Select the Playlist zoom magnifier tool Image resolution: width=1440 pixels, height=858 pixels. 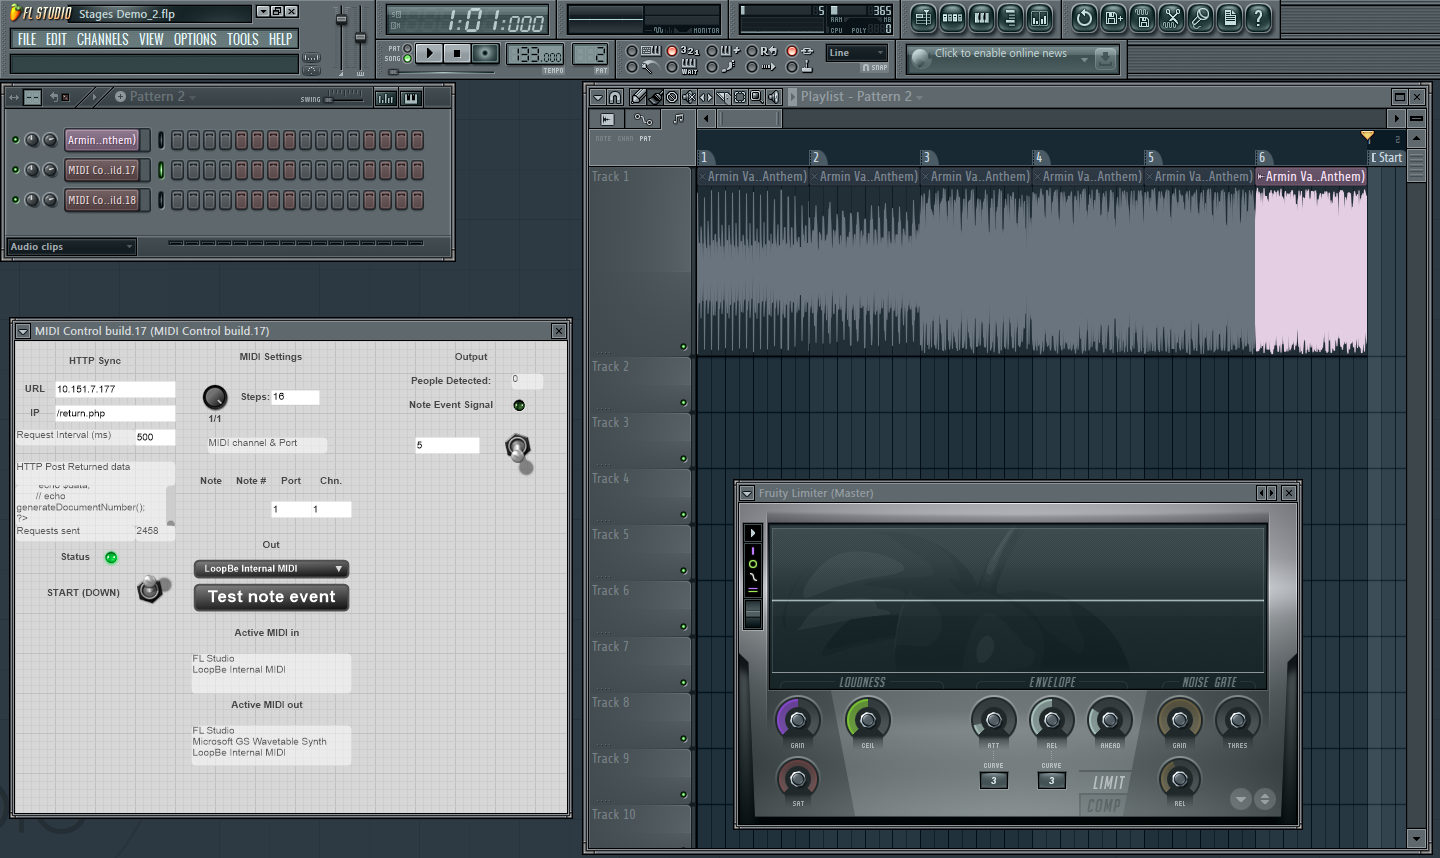757,97
